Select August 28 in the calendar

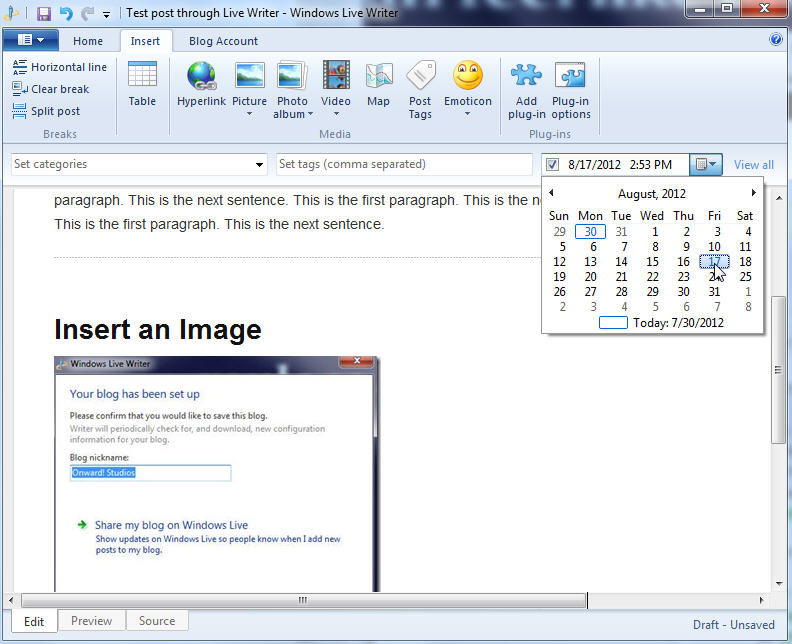click(x=621, y=292)
